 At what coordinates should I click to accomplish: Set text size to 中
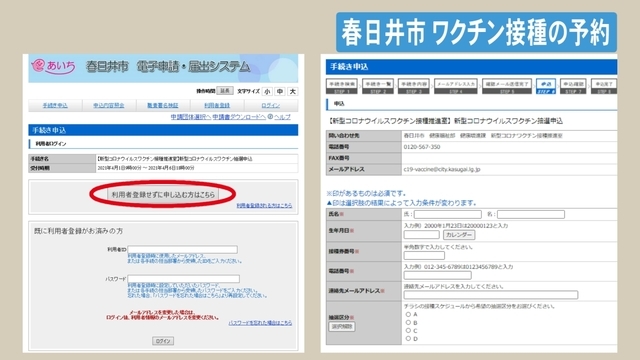pos(280,91)
